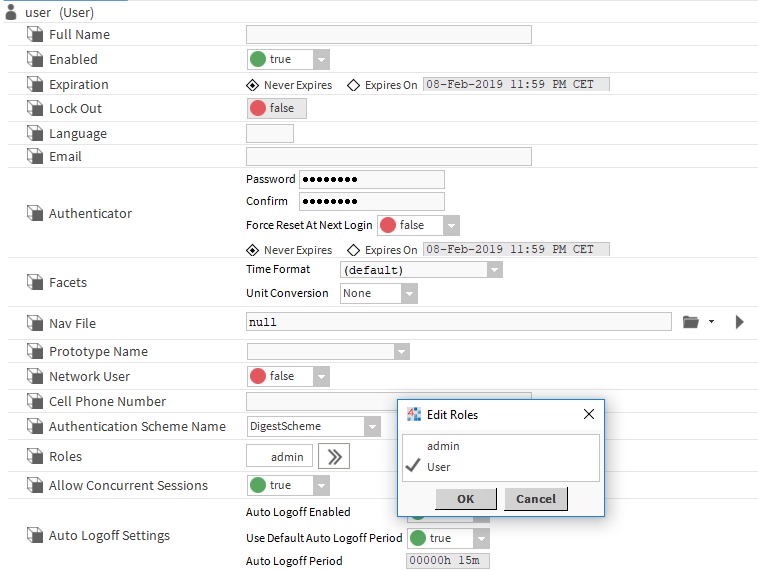The image size is (758, 570).
Task: Open the Enabled true dropdown
Action: click(320, 59)
